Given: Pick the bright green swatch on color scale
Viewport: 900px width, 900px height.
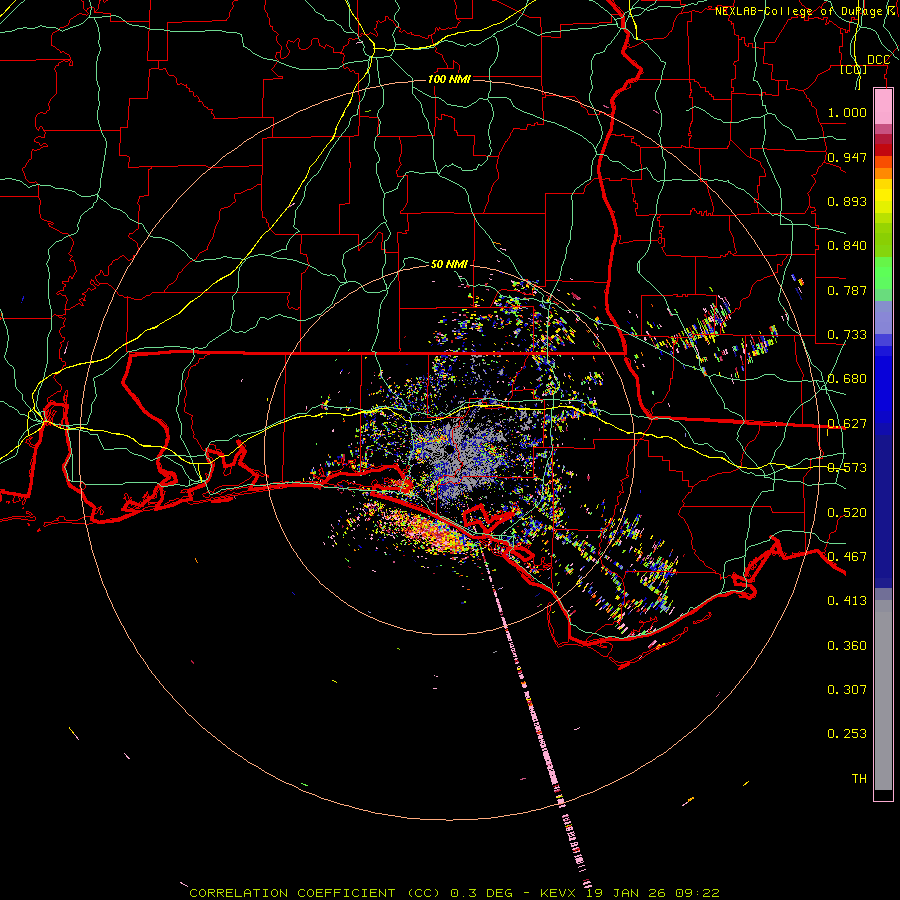Looking at the screenshot, I should coord(883,273).
